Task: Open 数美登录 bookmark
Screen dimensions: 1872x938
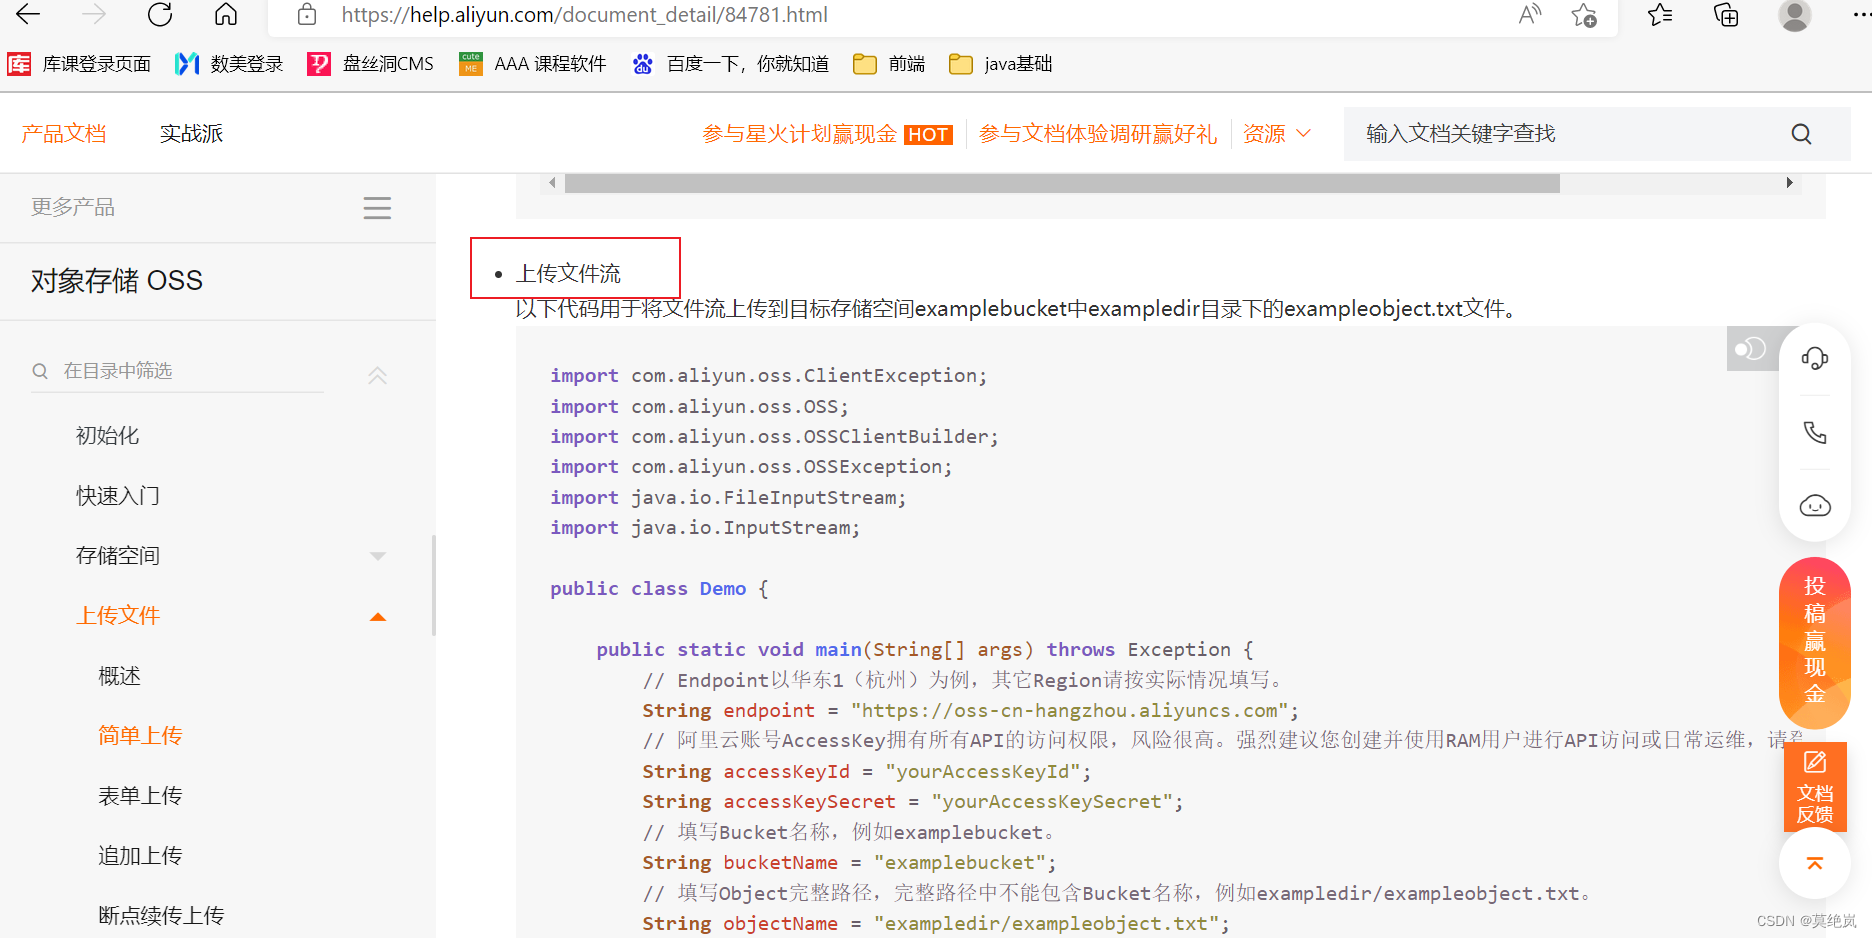Action: pyautogui.click(x=229, y=64)
